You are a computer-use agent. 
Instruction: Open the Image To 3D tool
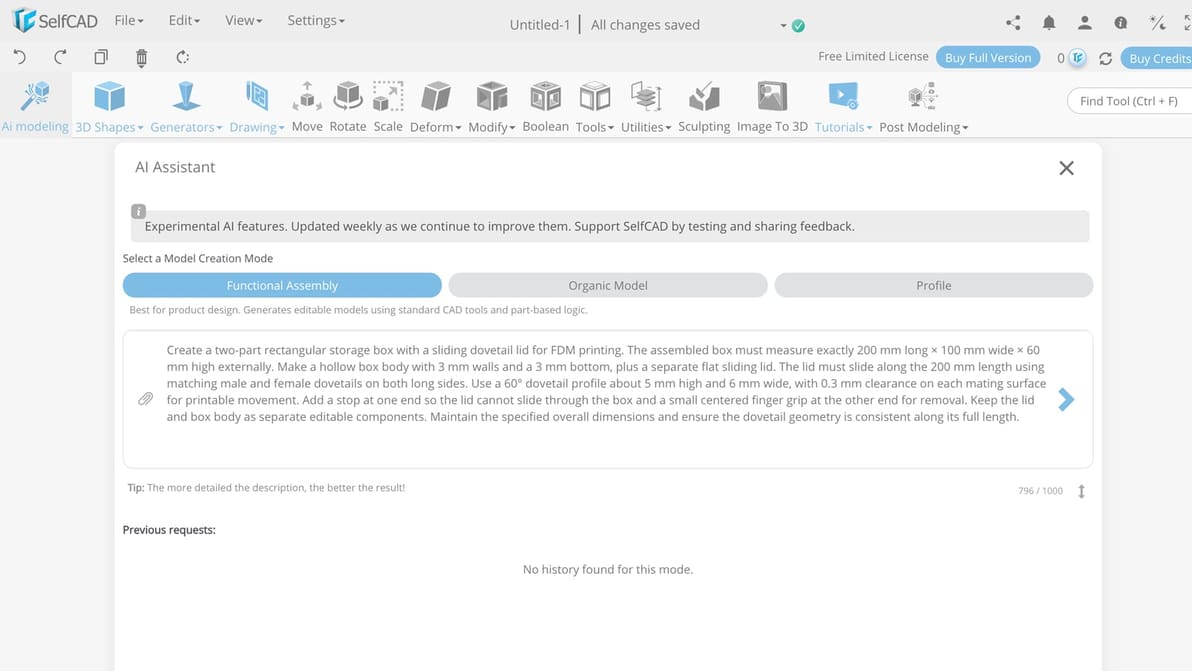pos(772,107)
